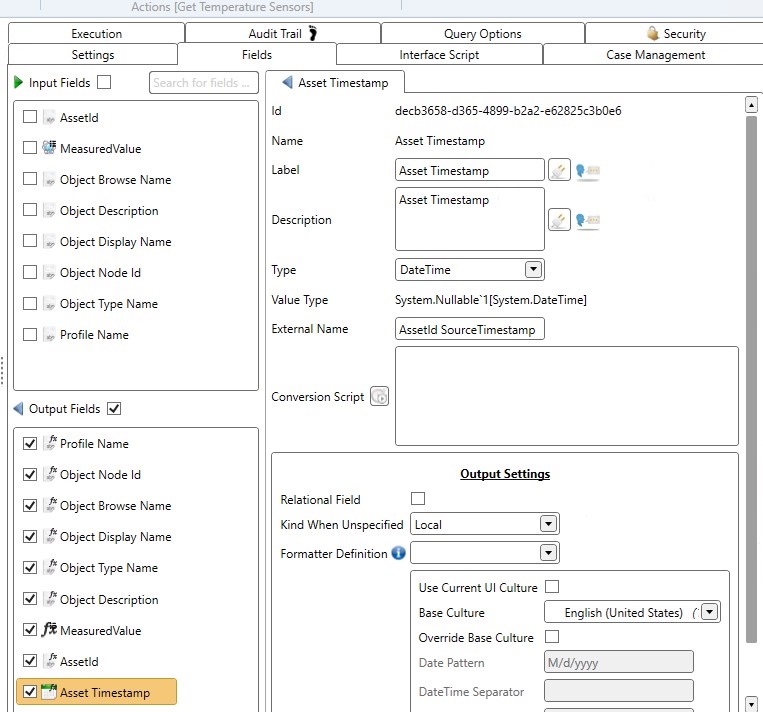This screenshot has height=712, width=763.
Task: Click the Description text area
Action: tap(470, 219)
